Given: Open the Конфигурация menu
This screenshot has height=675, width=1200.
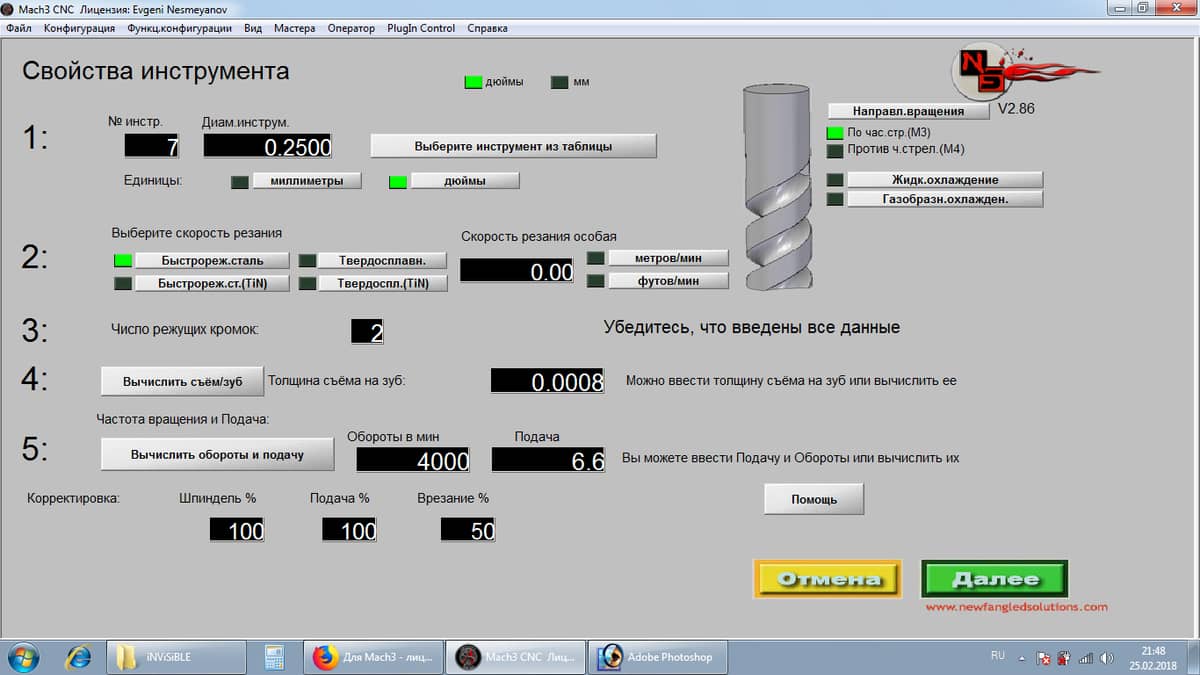Looking at the screenshot, I should click(x=79, y=28).
